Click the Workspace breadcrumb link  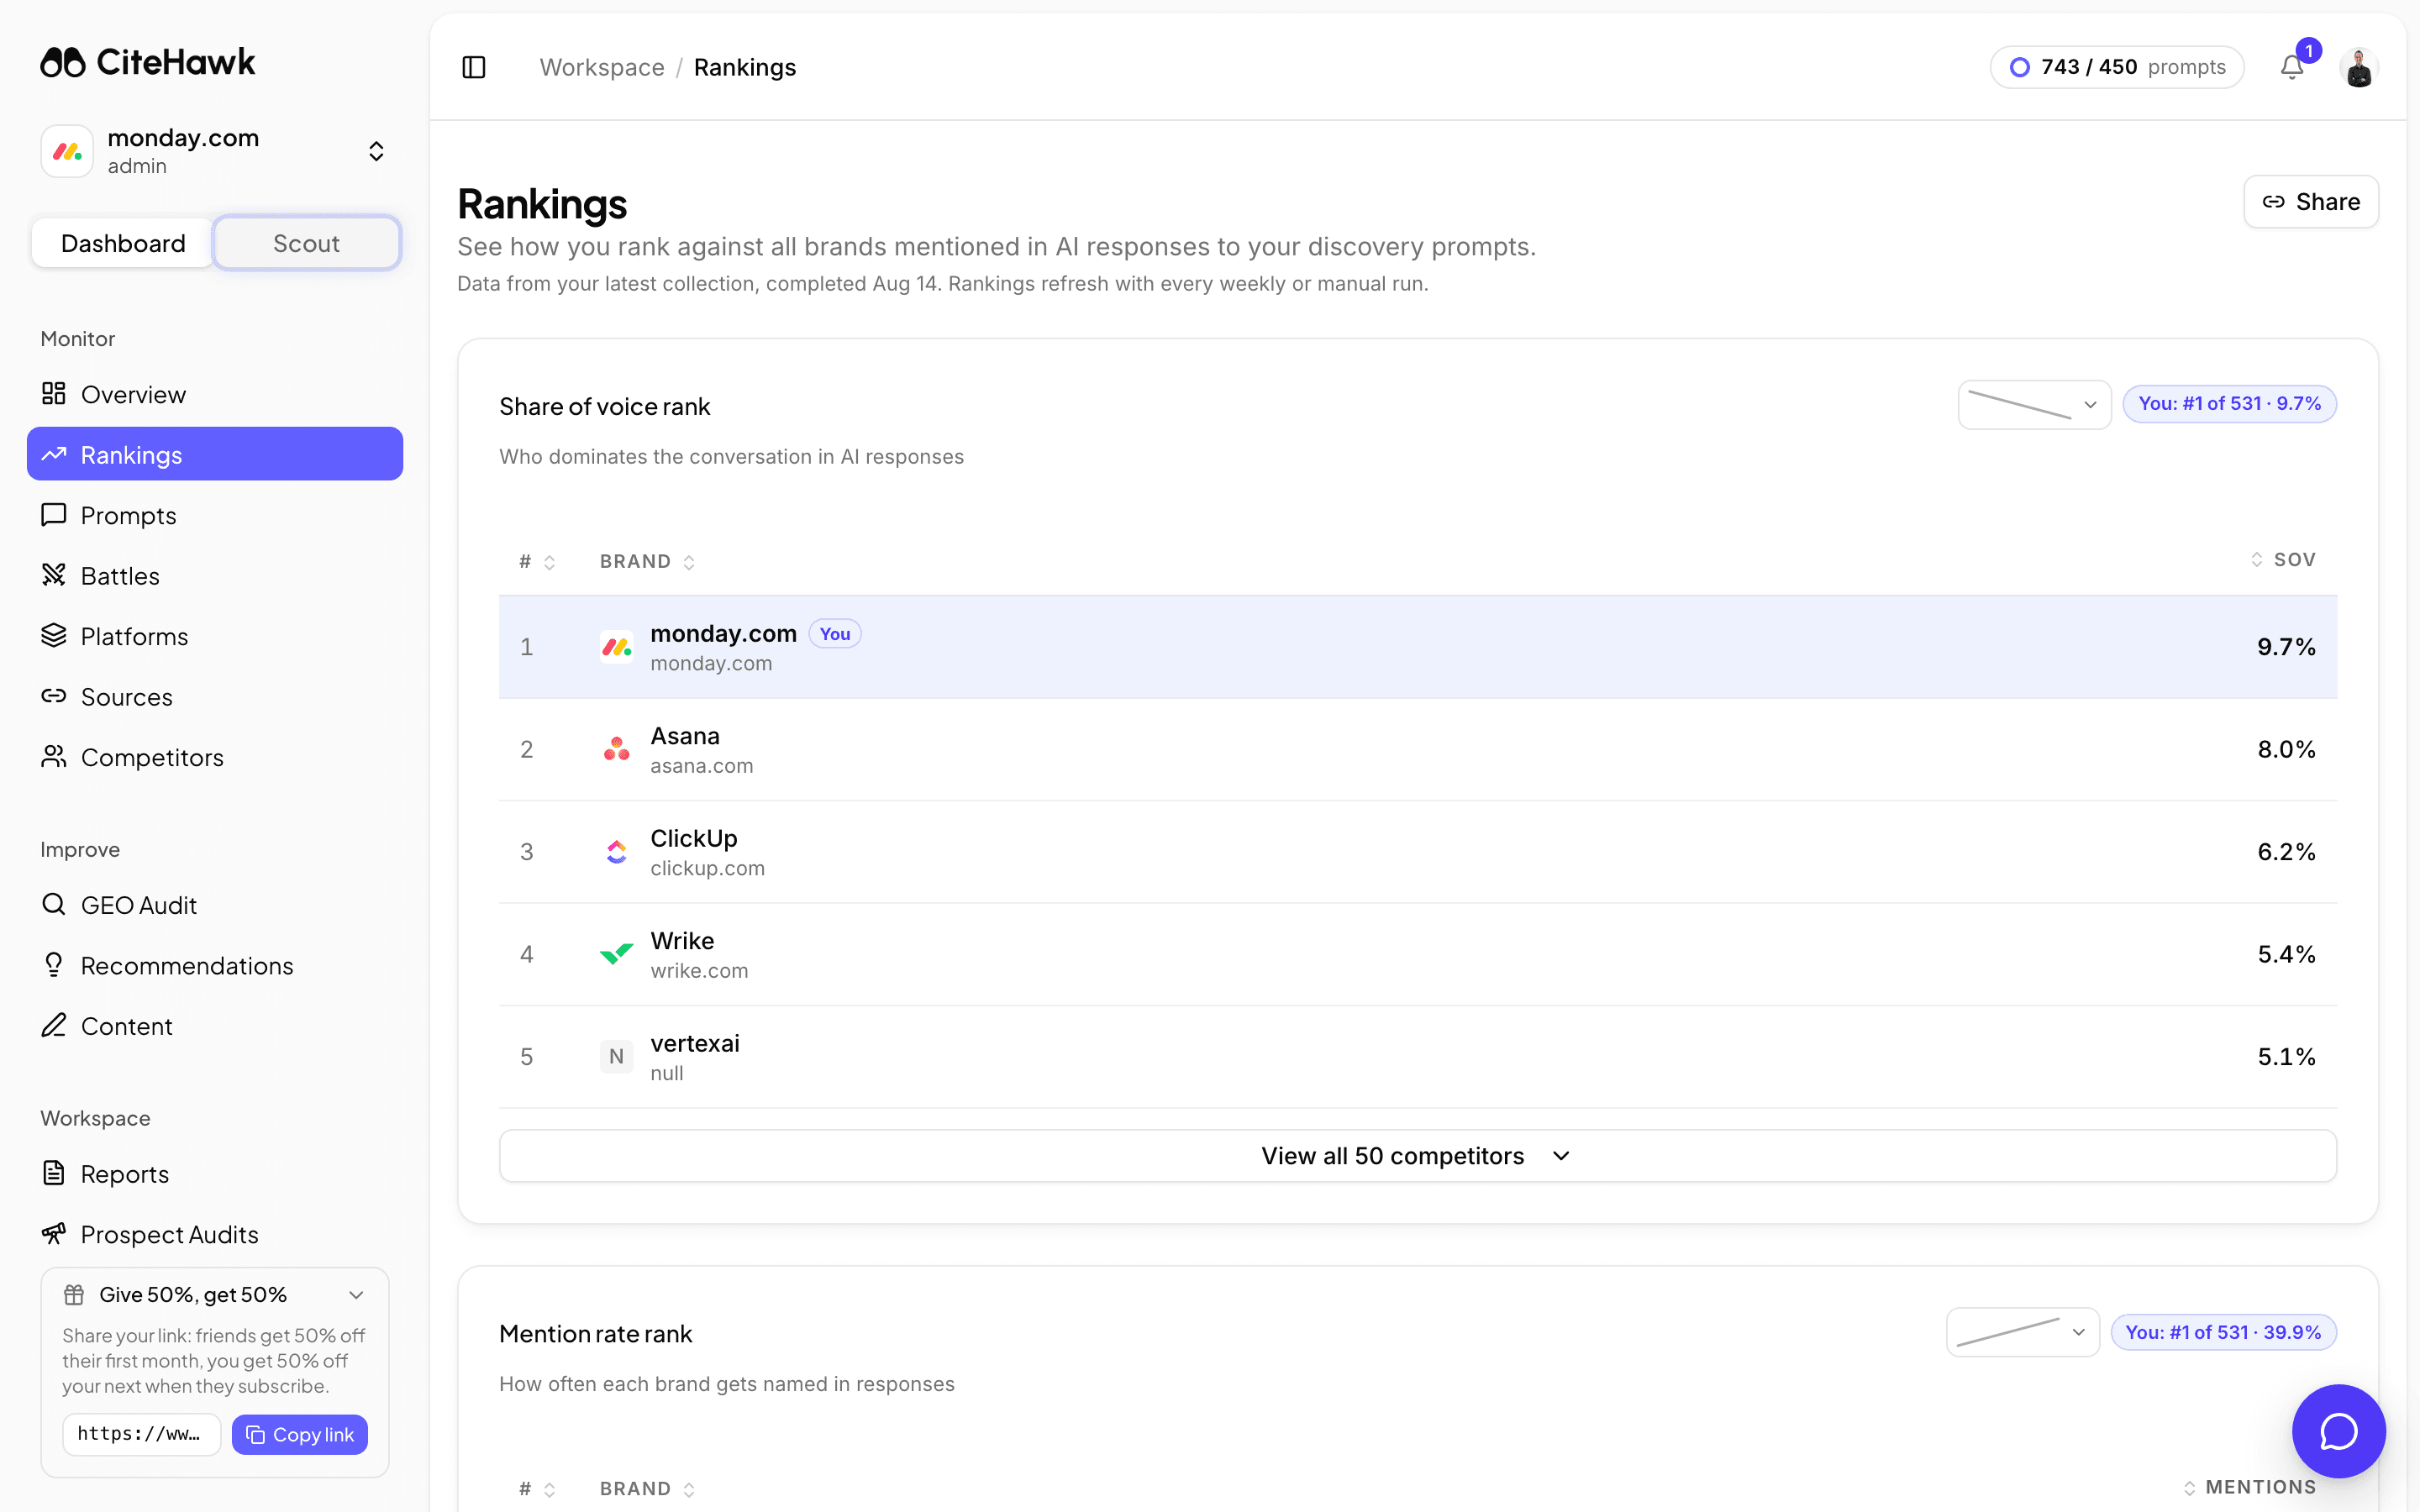[x=602, y=67]
